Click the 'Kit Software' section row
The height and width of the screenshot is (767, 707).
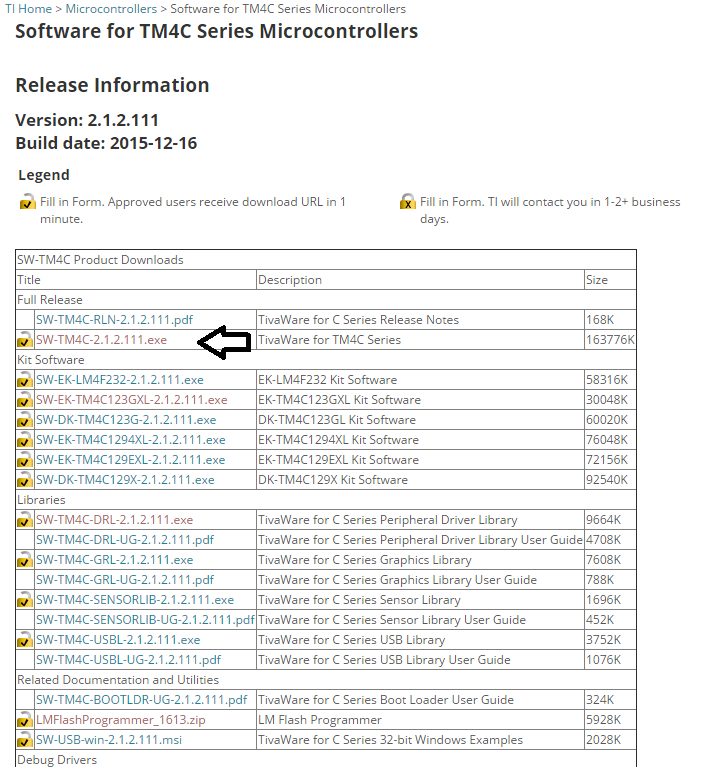[x=326, y=360]
